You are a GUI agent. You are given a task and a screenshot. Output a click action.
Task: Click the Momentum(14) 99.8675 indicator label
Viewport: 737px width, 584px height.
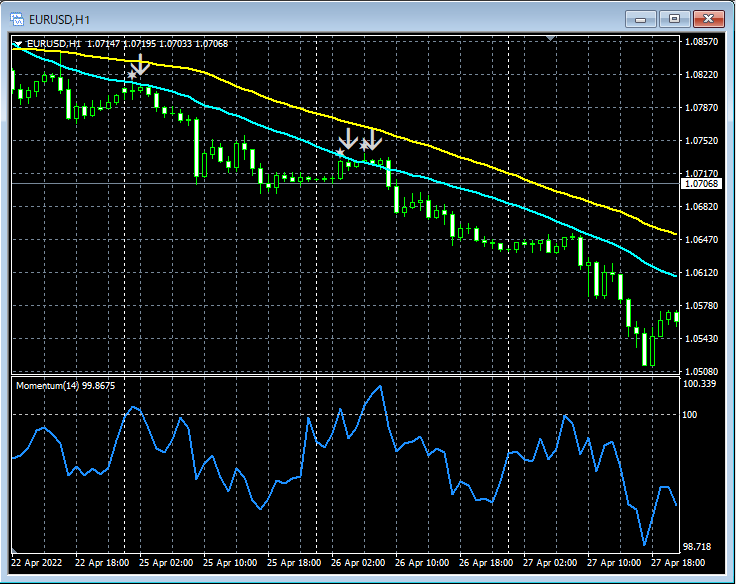(x=65, y=386)
